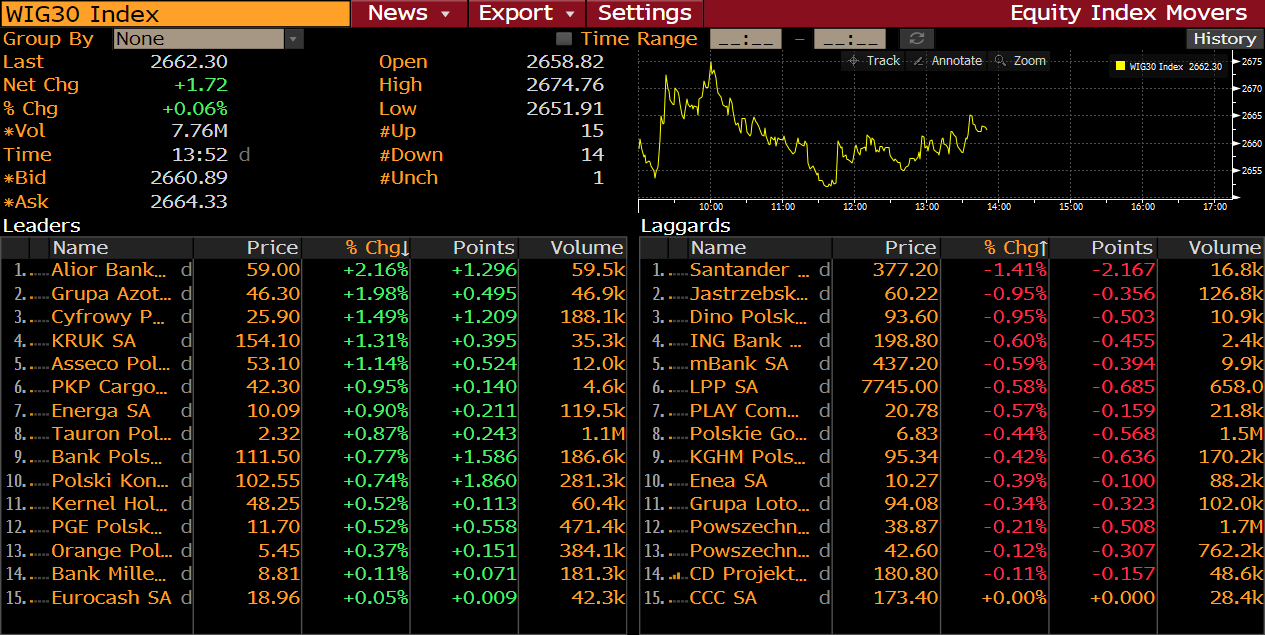1265x635 pixels.
Task: Click the High value 2674.76
Action: pyautogui.click(x=565, y=85)
